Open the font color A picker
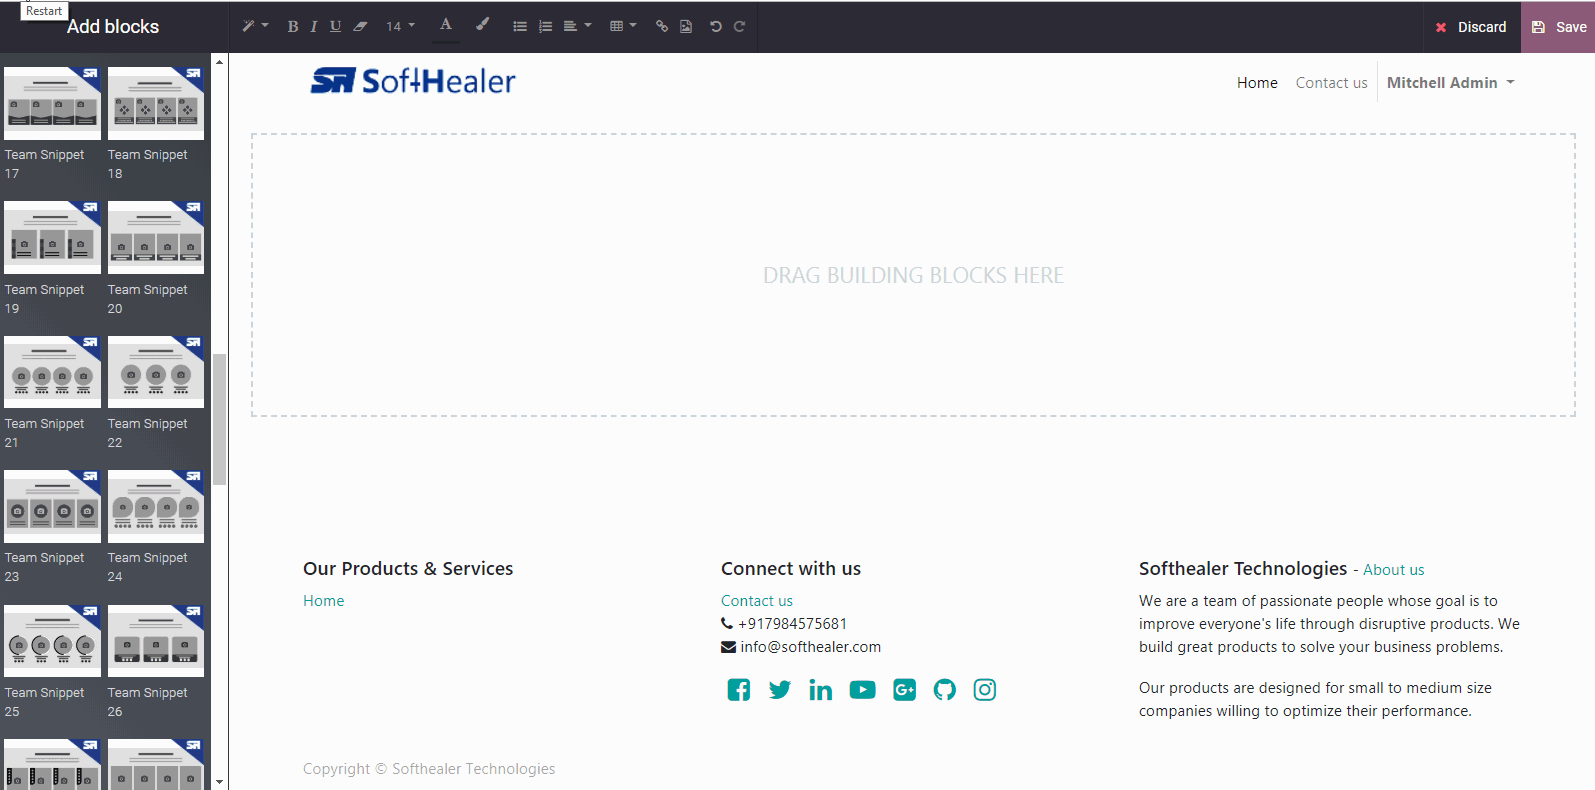This screenshot has width=1595, height=790. click(x=446, y=25)
